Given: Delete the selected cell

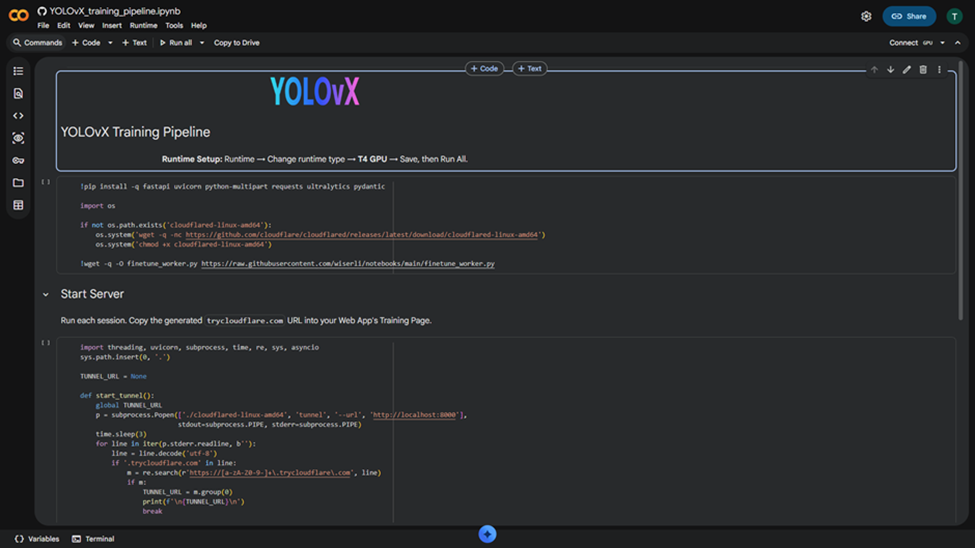Looking at the screenshot, I should (x=923, y=70).
